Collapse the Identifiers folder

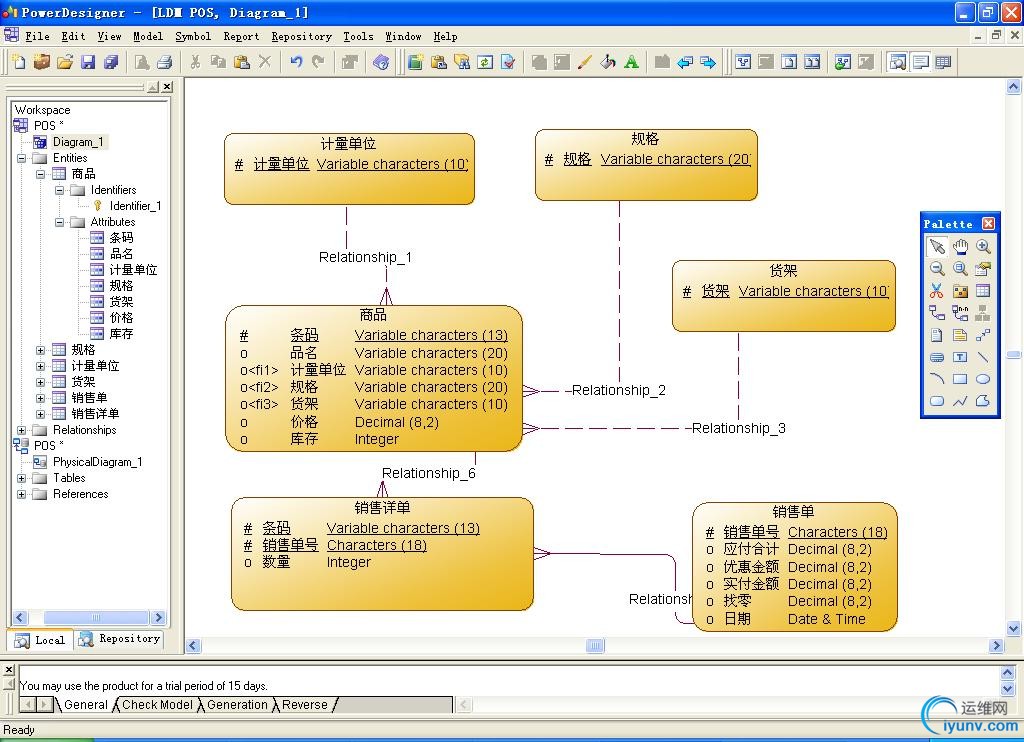(59, 190)
